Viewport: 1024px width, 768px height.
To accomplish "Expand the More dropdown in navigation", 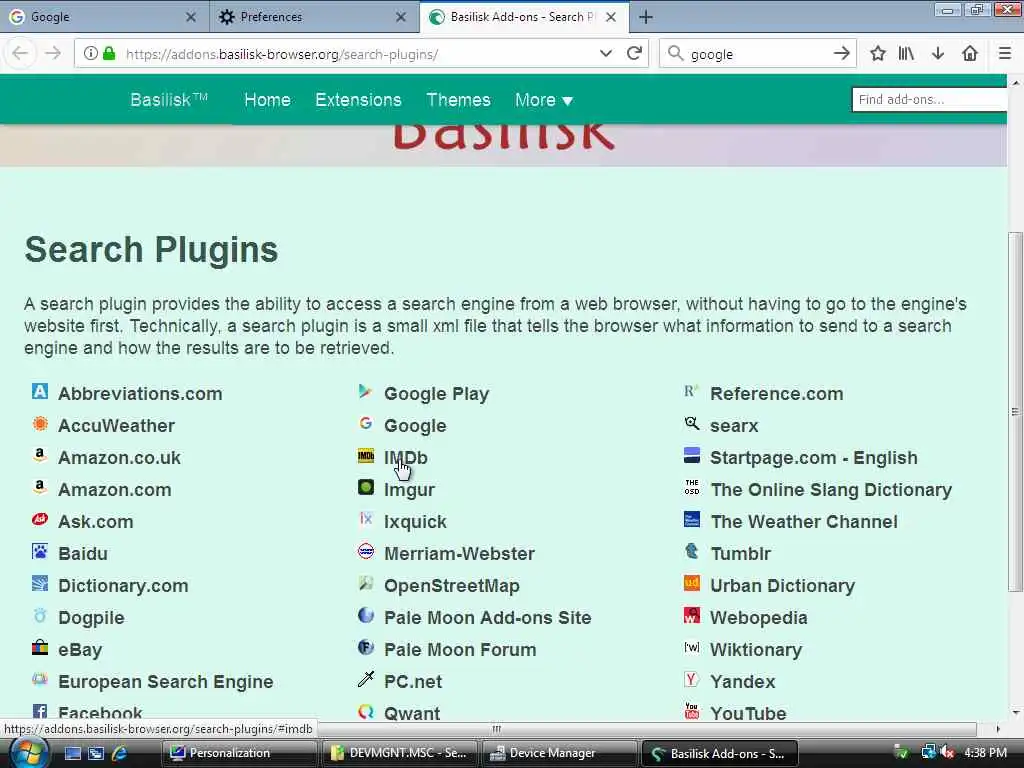I will [x=543, y=100].
